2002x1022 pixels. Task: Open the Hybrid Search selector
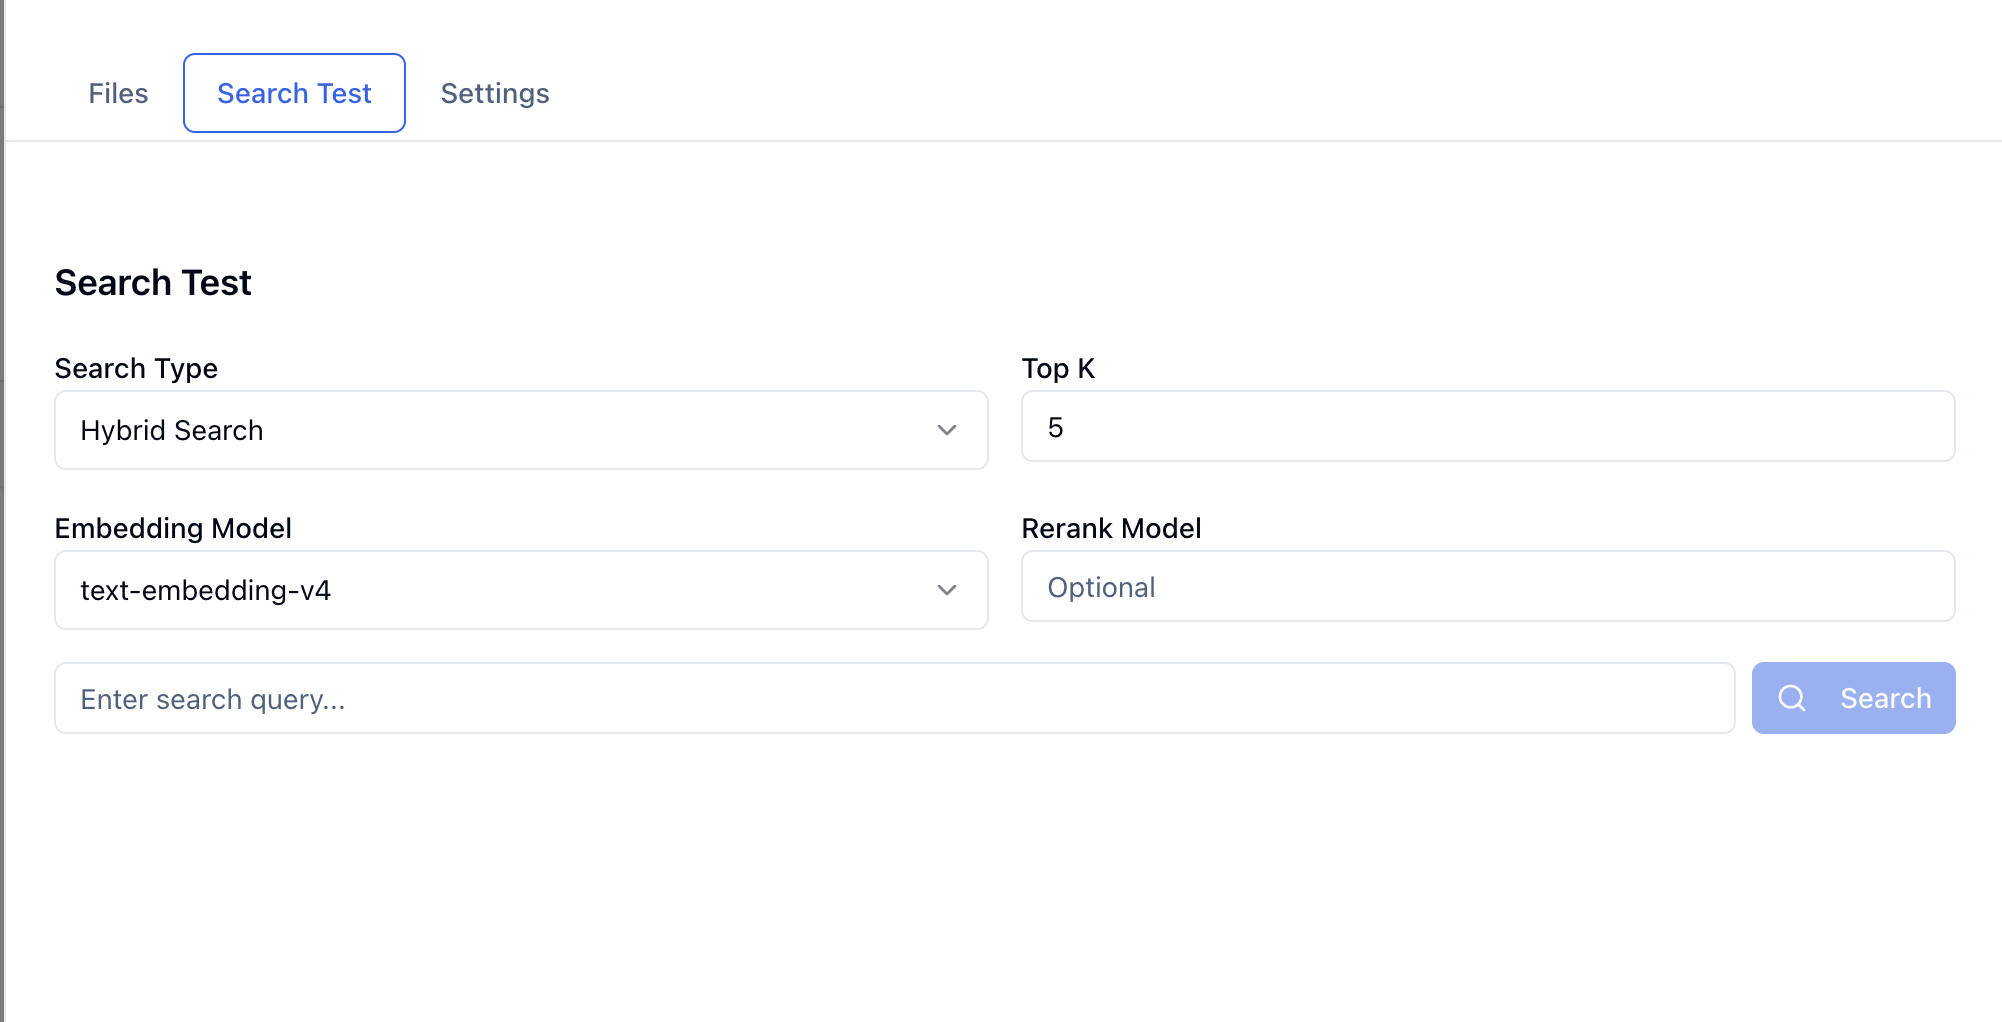click(520, 430)
